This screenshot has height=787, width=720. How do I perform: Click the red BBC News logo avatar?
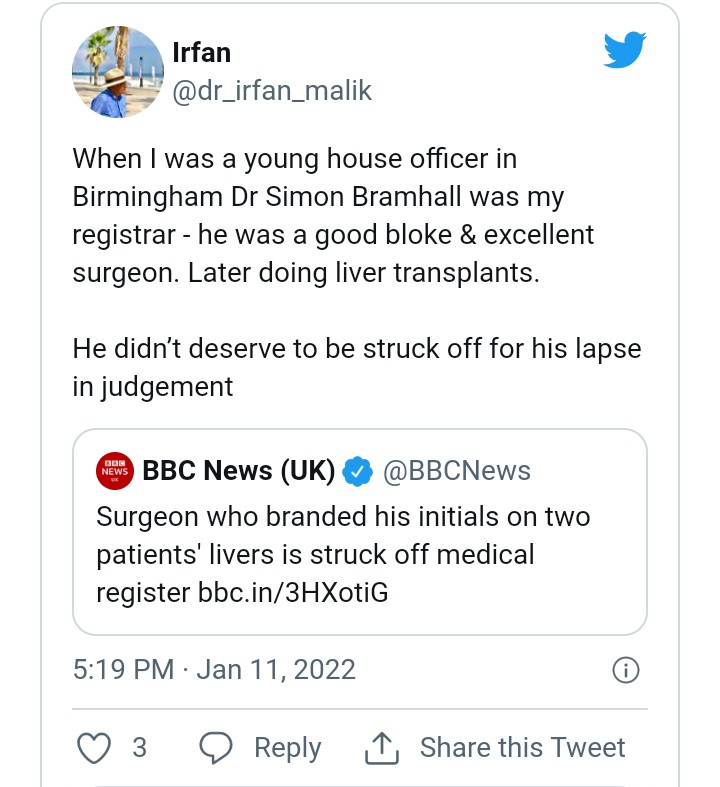pos(115,470)
